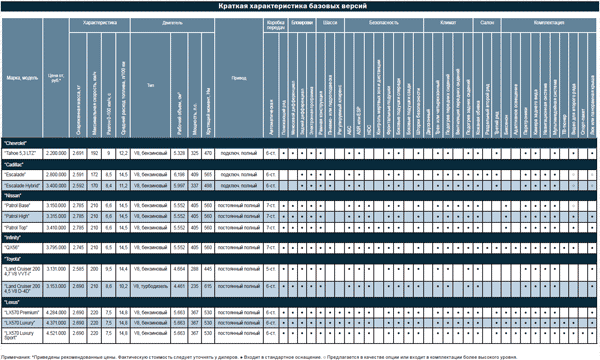Click the Tahoe drive type "подключ. полный"

(239, 153)
